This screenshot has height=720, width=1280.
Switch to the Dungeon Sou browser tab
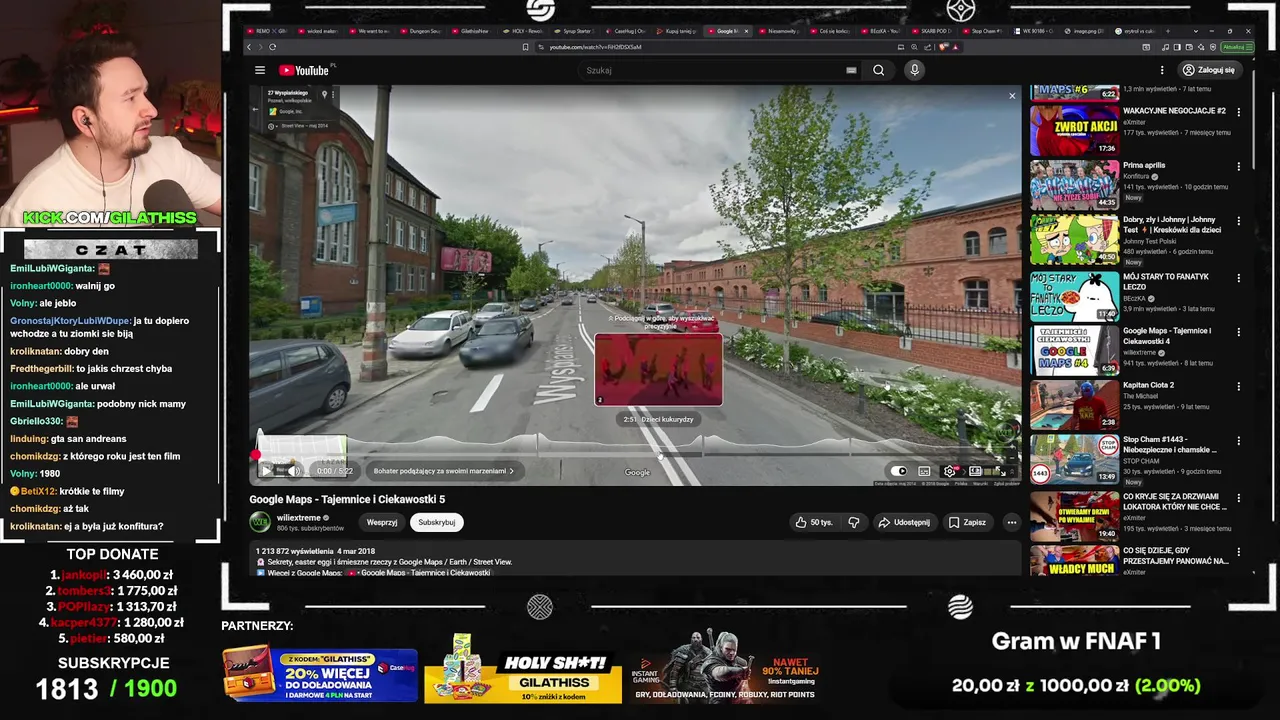tap(421, 31)
